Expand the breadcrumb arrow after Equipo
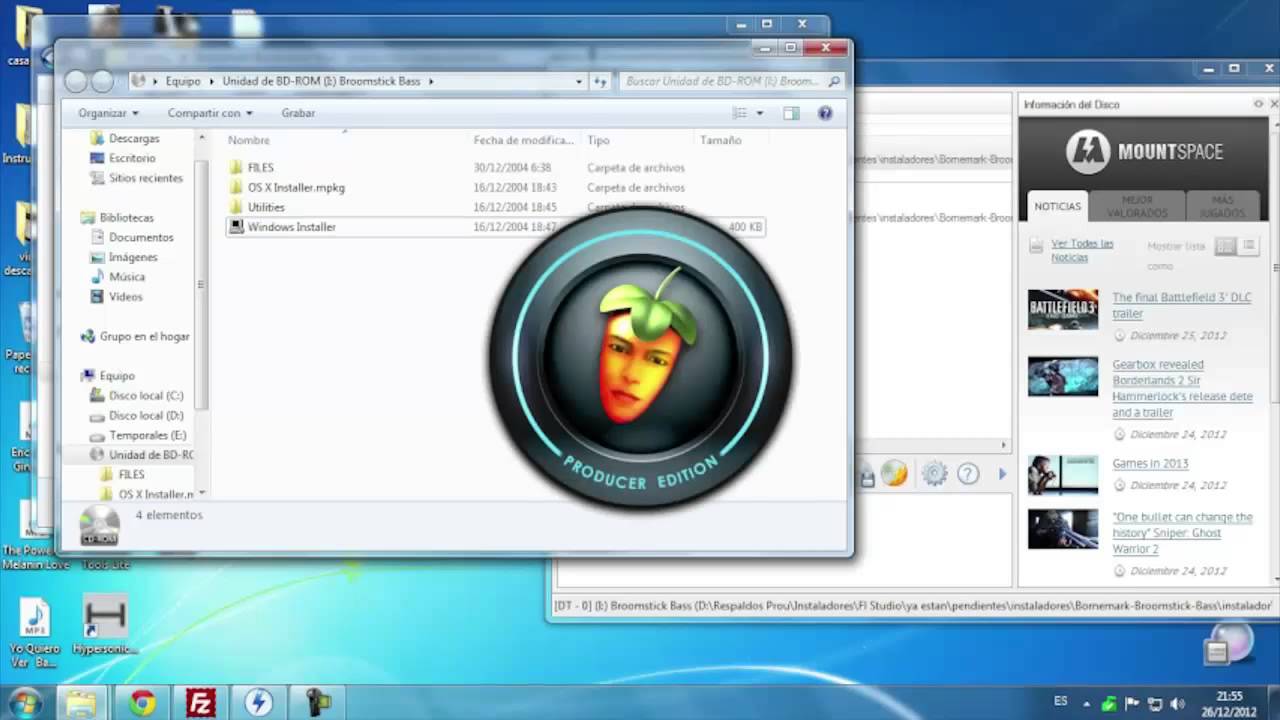The width and height of the screenshot is (1280, 720). click(x=211, y=81)
